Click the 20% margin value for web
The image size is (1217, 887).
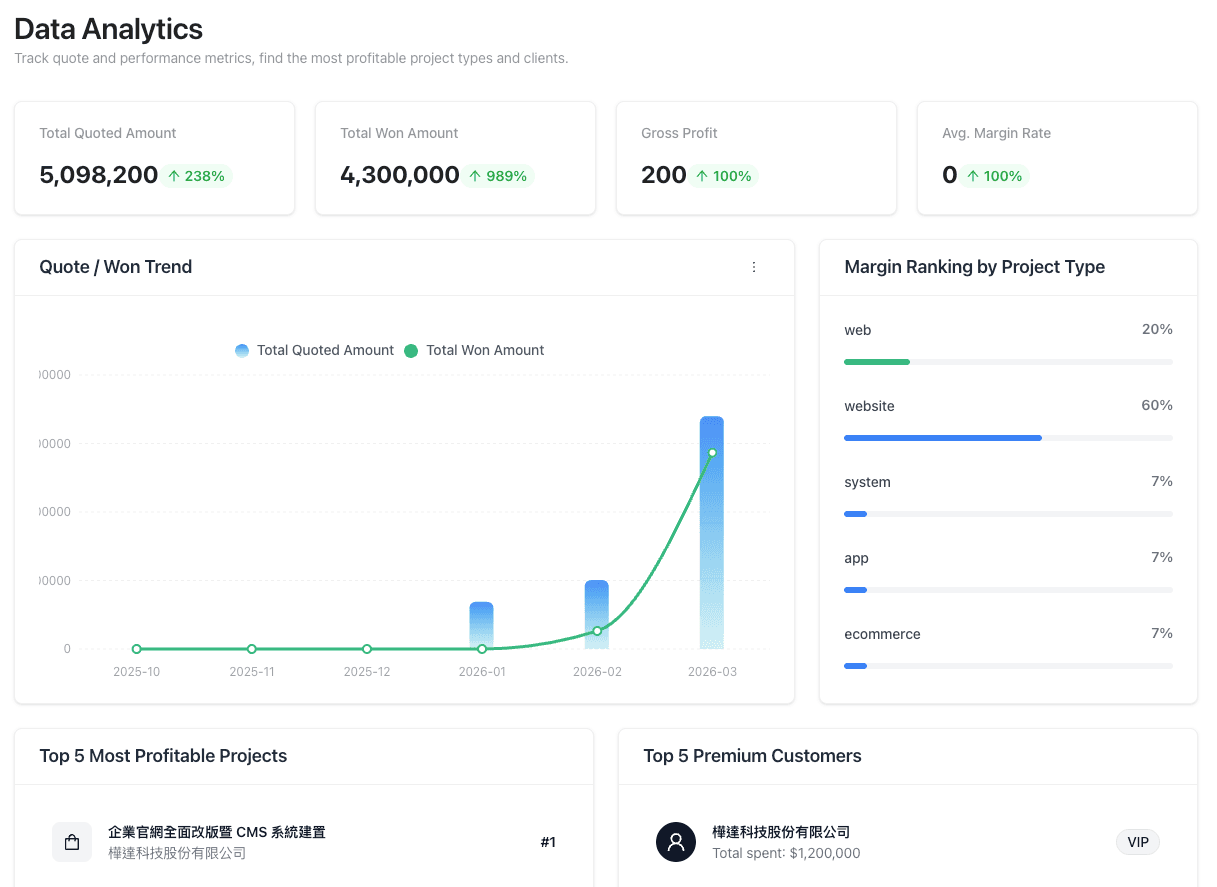click(x=1157, y=329)
